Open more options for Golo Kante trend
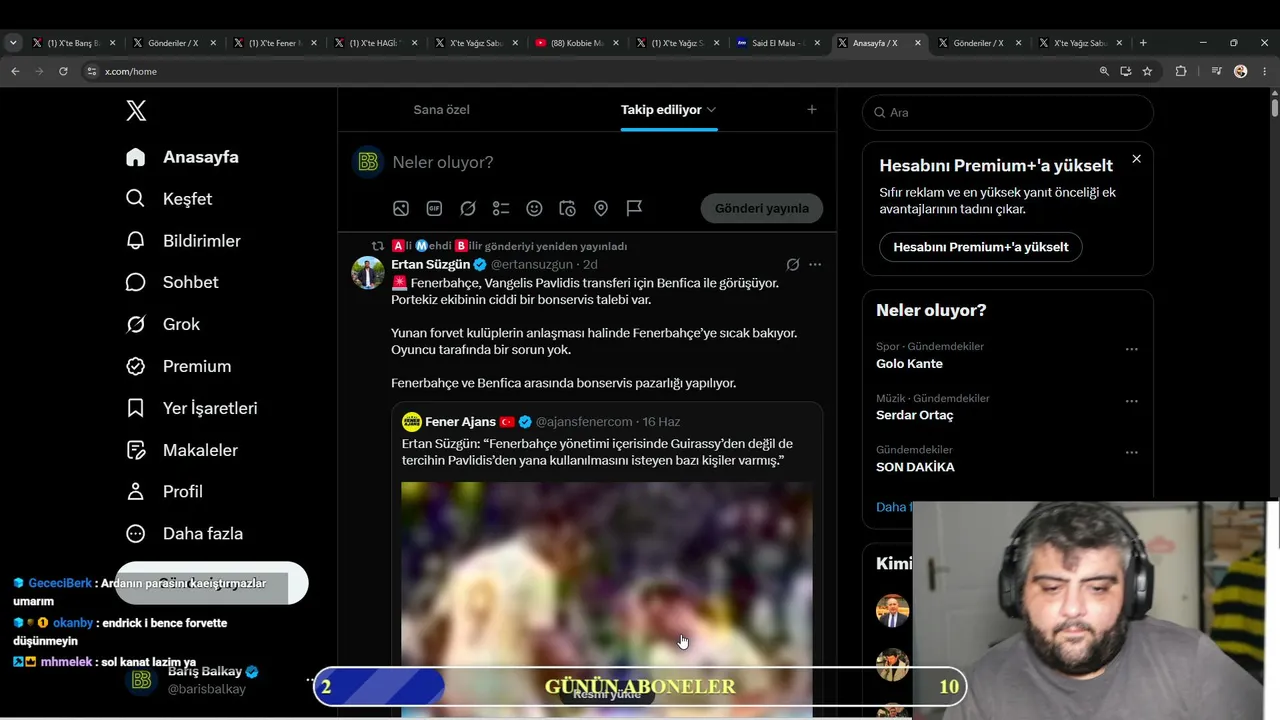Image resolution: width=1280 pixels, height=720 pixels. [1132, 349]
